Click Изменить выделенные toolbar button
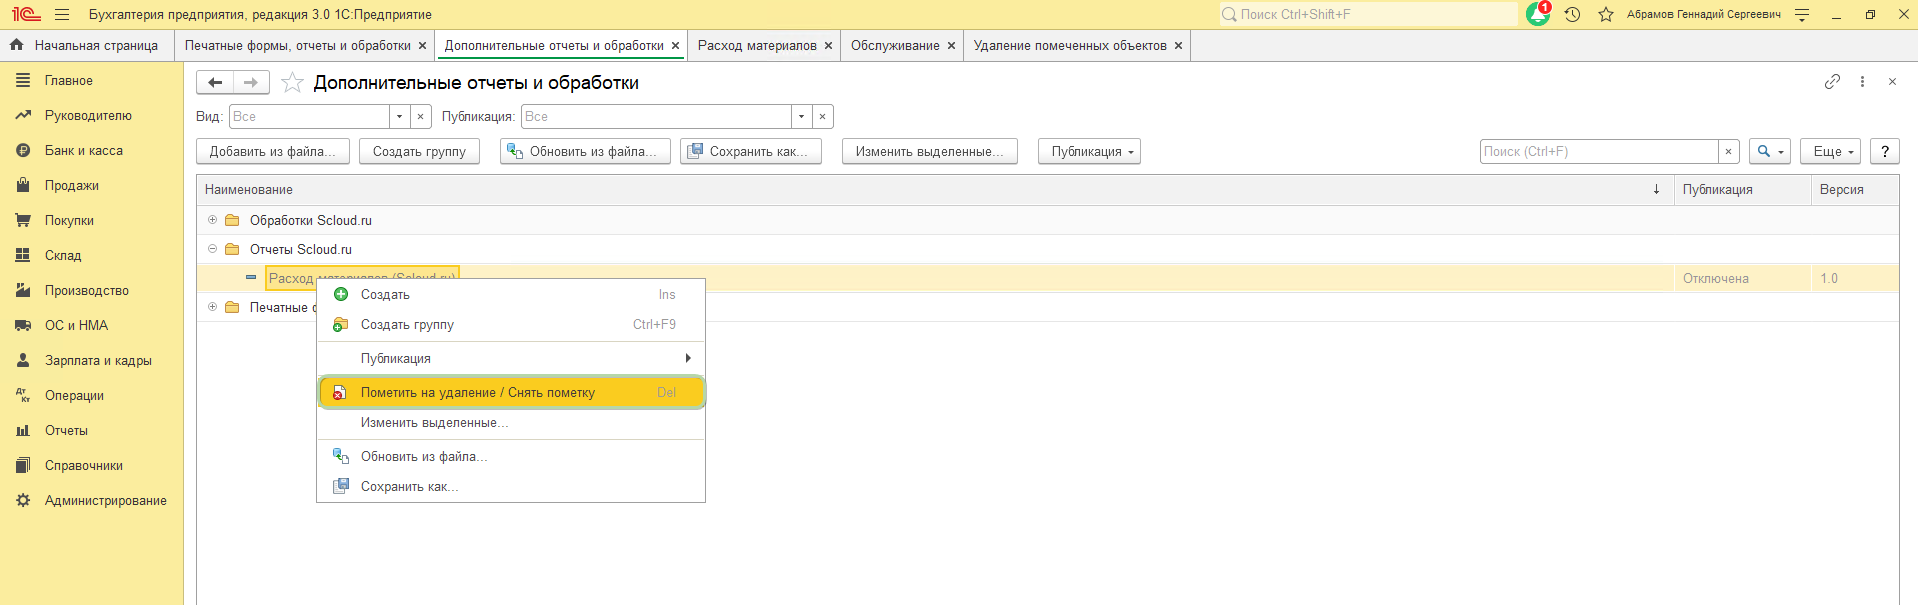The width and height of the screenshot is (1918, 605). (930, 151)
